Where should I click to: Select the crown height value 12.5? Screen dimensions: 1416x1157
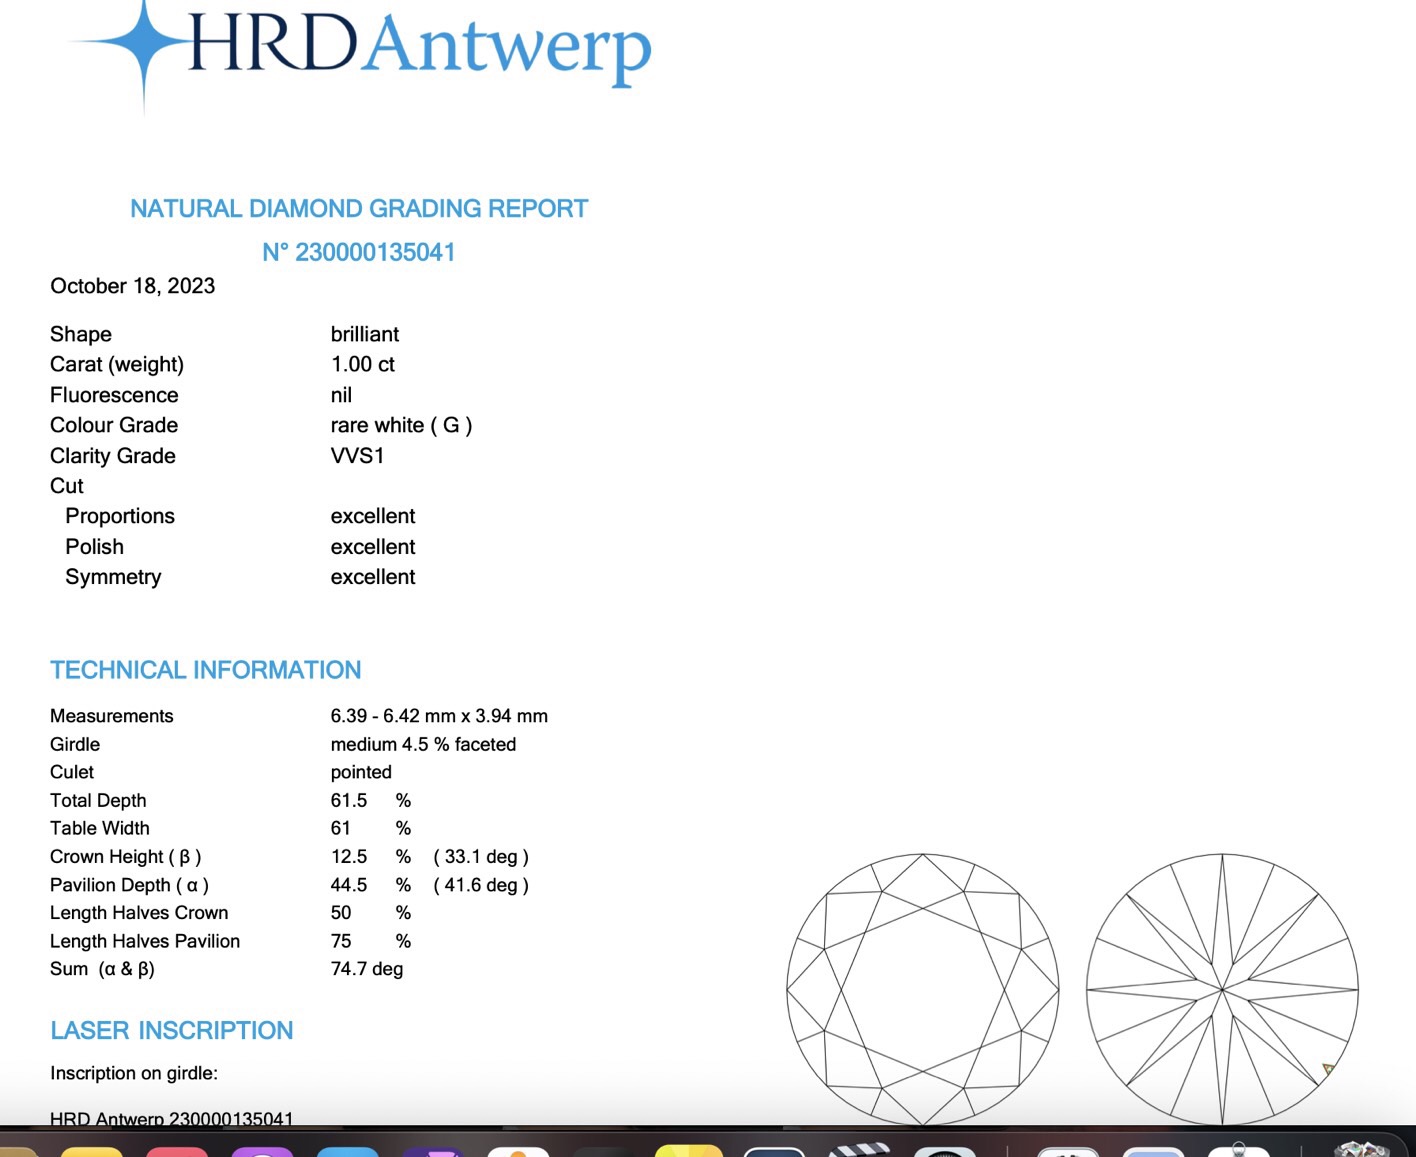tap(349, 857)
